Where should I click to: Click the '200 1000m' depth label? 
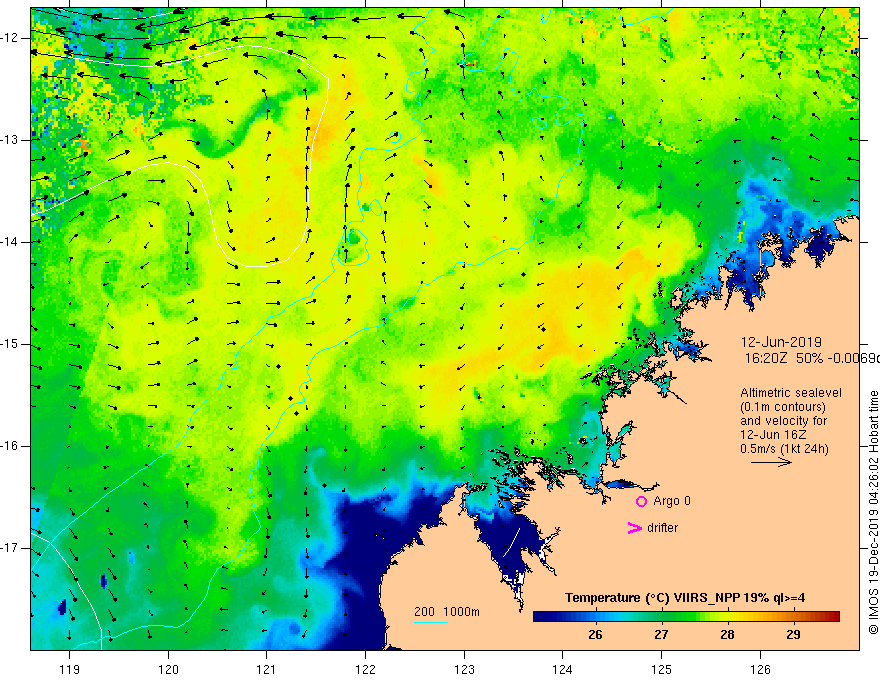[x=447, y=612]
